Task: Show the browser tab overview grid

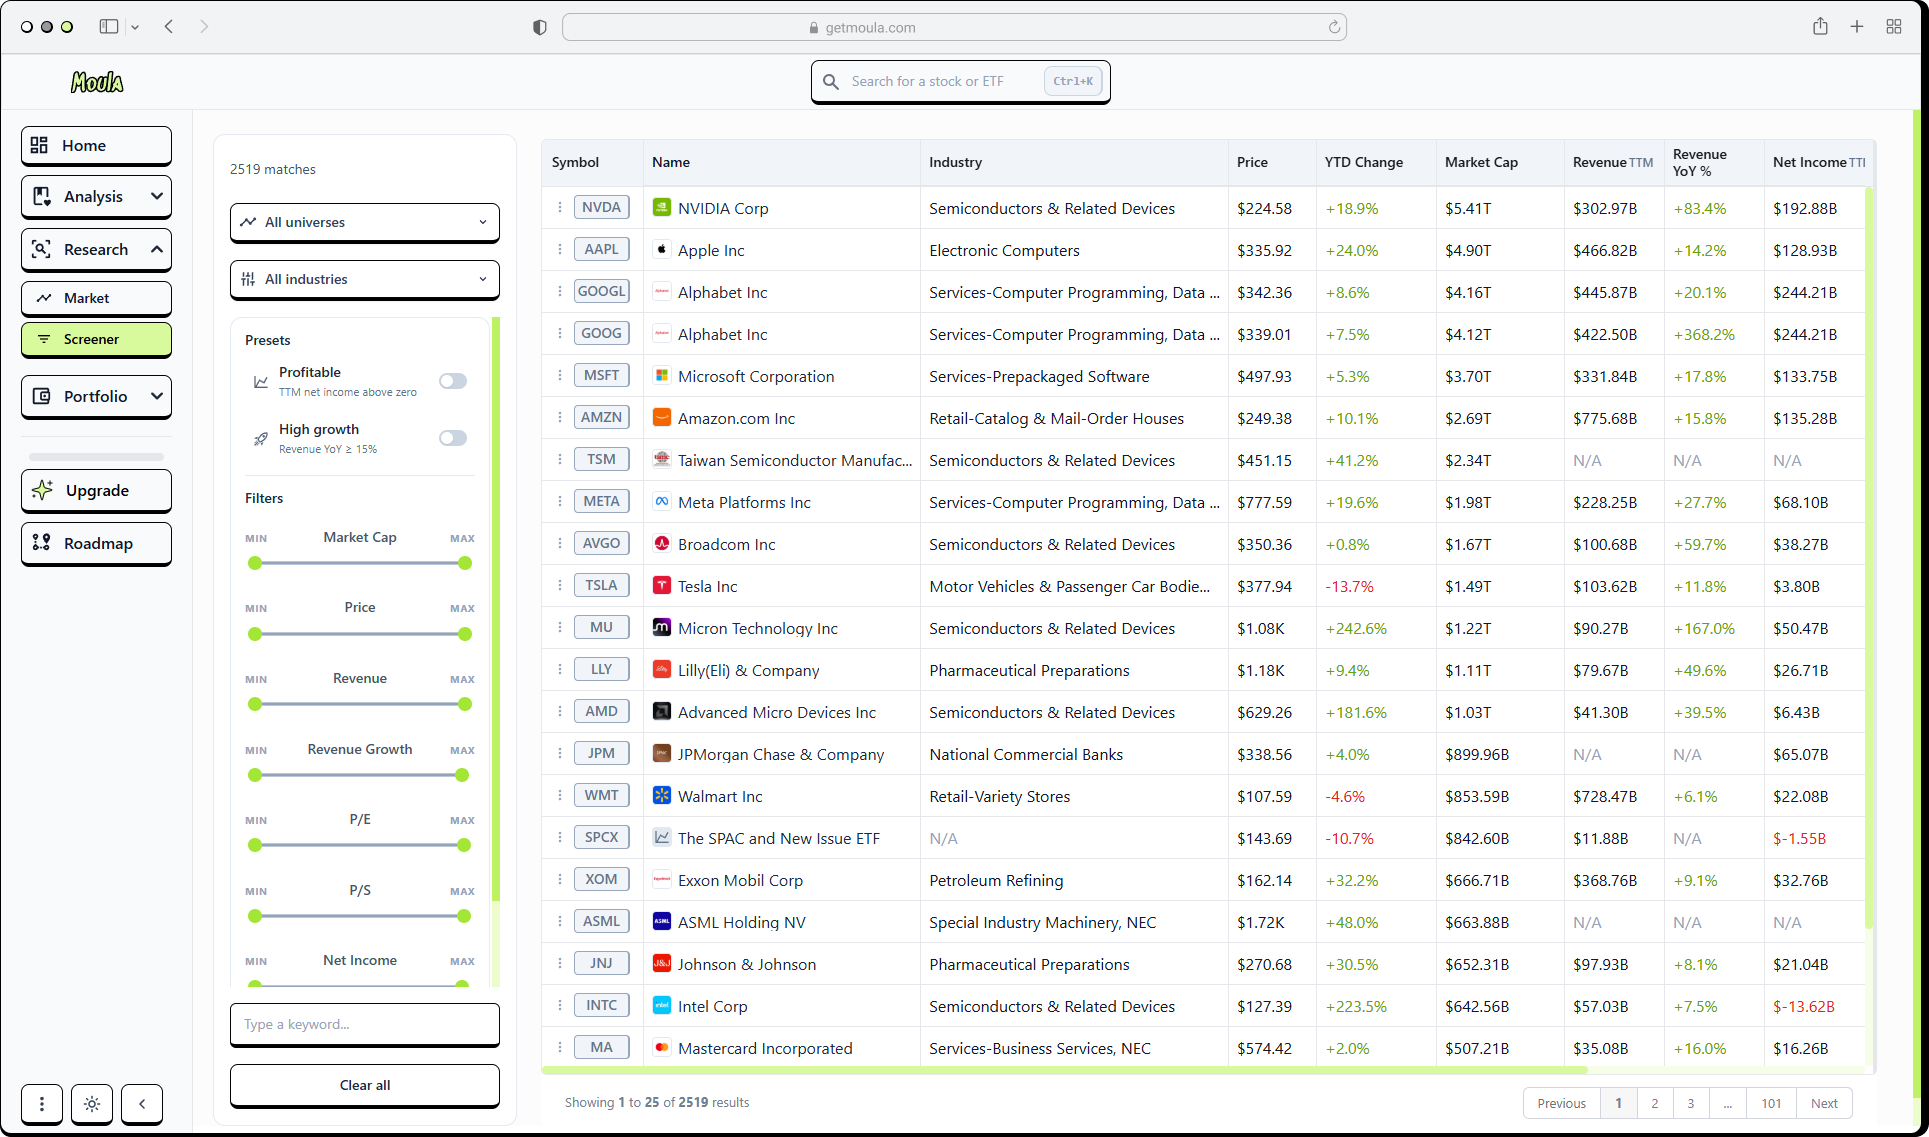Action: (x=1893, y=27)
